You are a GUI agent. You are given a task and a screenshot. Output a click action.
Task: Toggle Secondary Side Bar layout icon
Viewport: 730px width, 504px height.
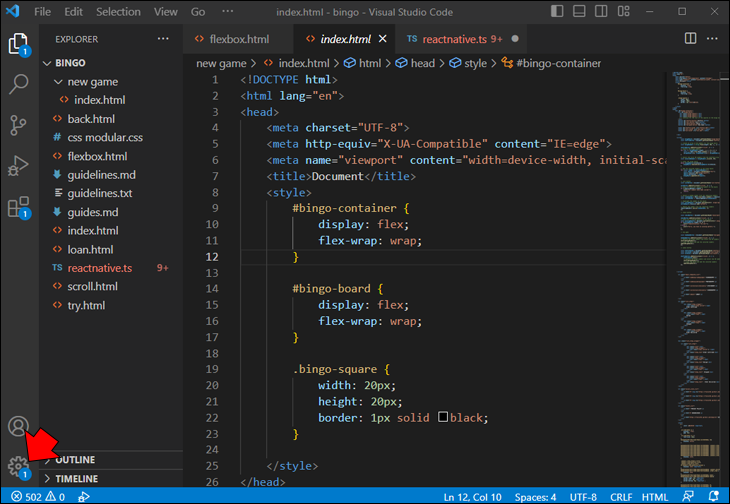tap(601, 11)
